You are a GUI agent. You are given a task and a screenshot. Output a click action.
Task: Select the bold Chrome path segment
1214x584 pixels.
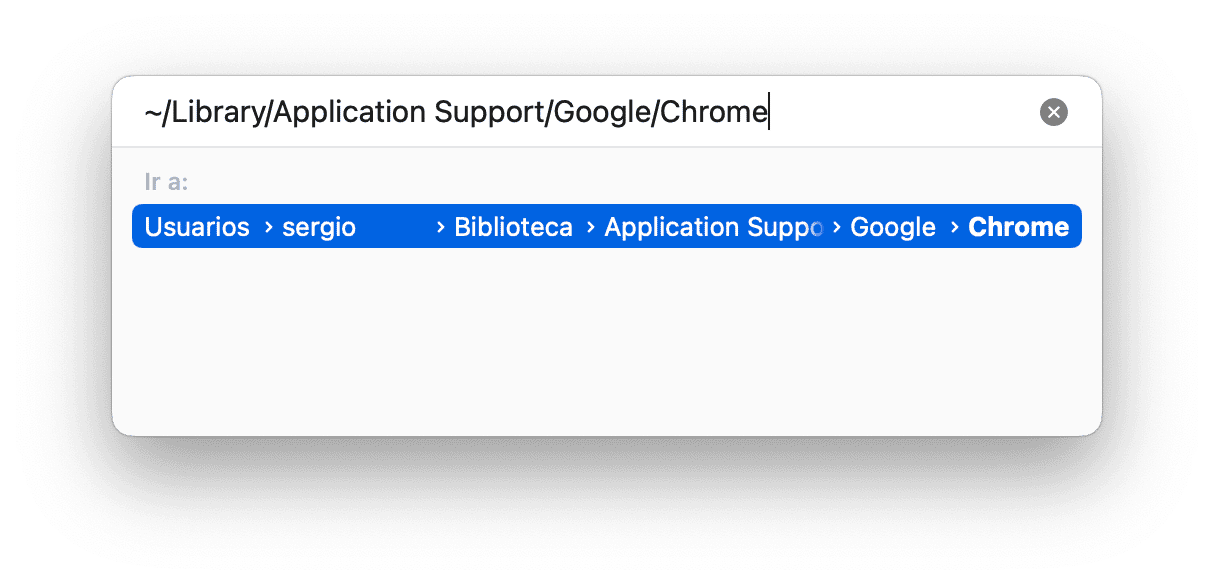[x=1018, y=227]
